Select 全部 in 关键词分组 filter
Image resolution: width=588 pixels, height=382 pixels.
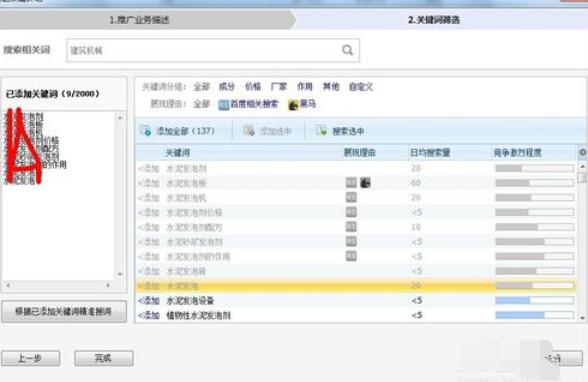point(201,87)
